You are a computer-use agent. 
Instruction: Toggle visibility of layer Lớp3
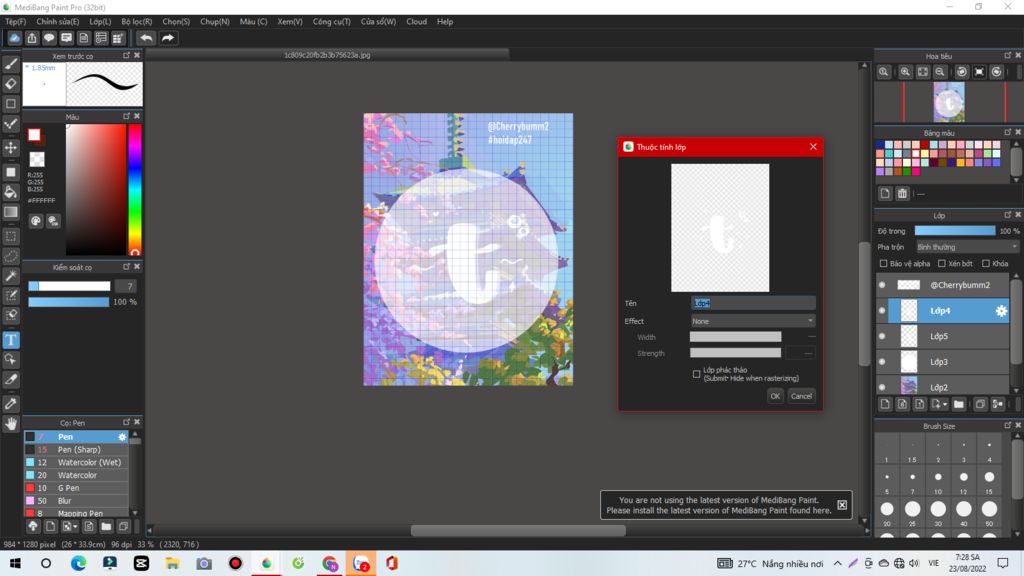(882, 362)
